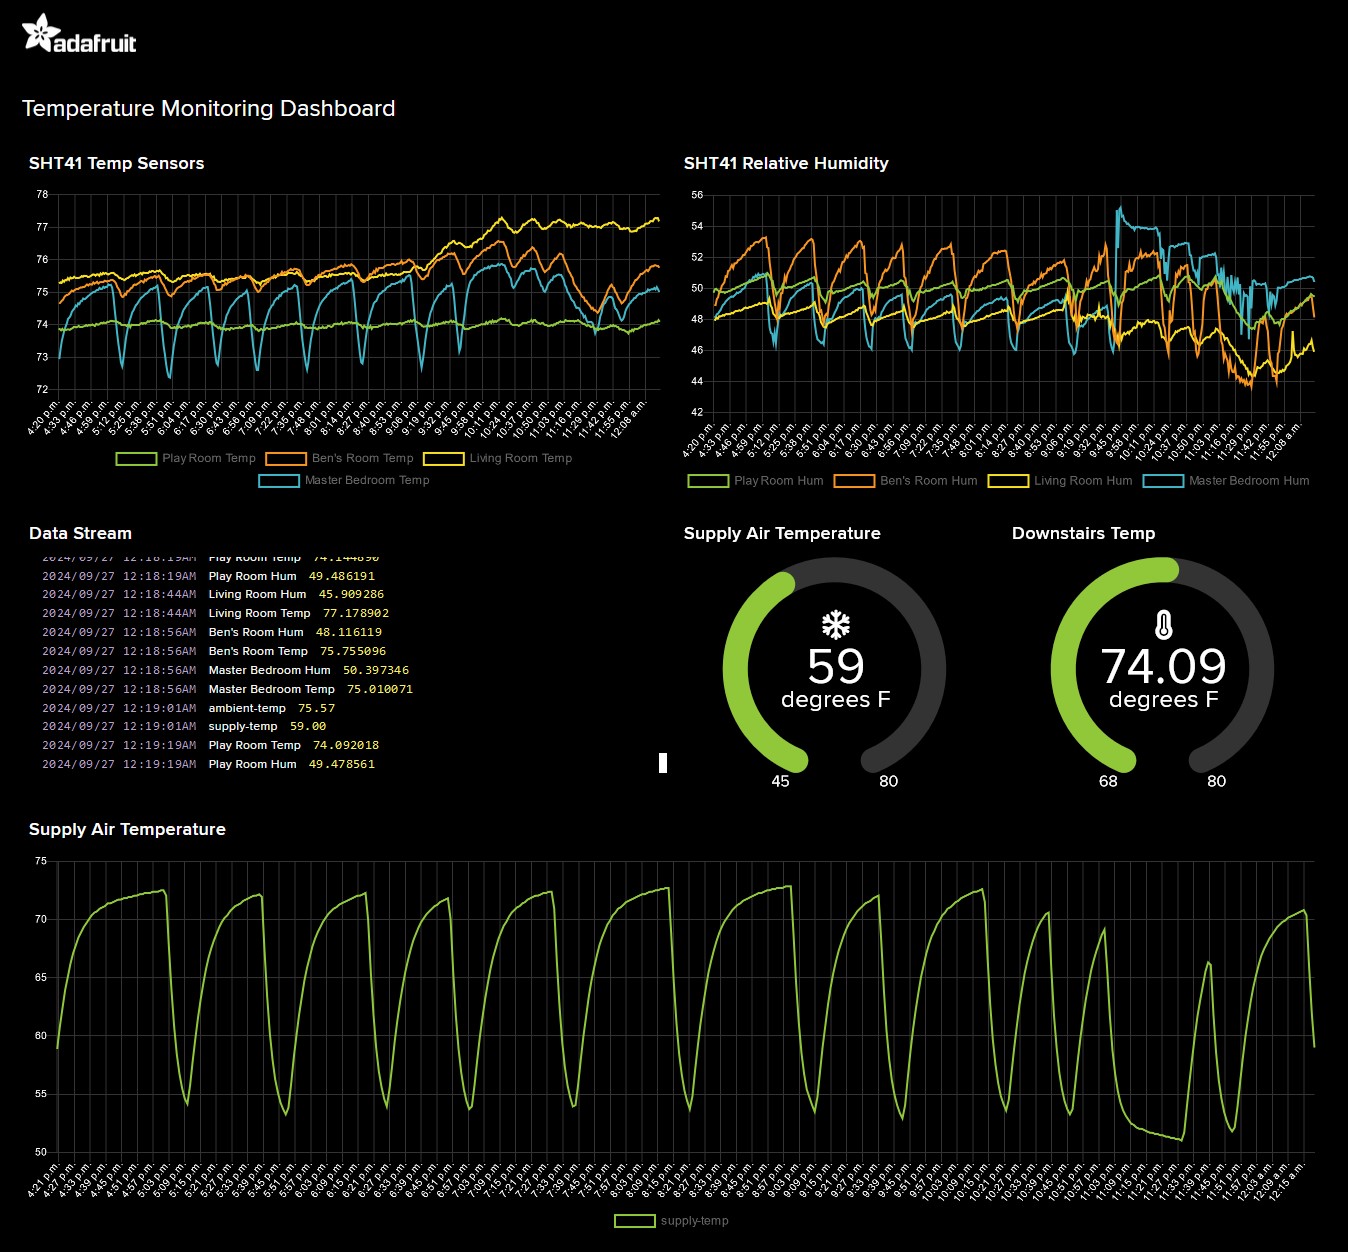Click Play Room Hum 49.486191 stream row
The image size is (1348, 1252).
click(x=209, y=576)
